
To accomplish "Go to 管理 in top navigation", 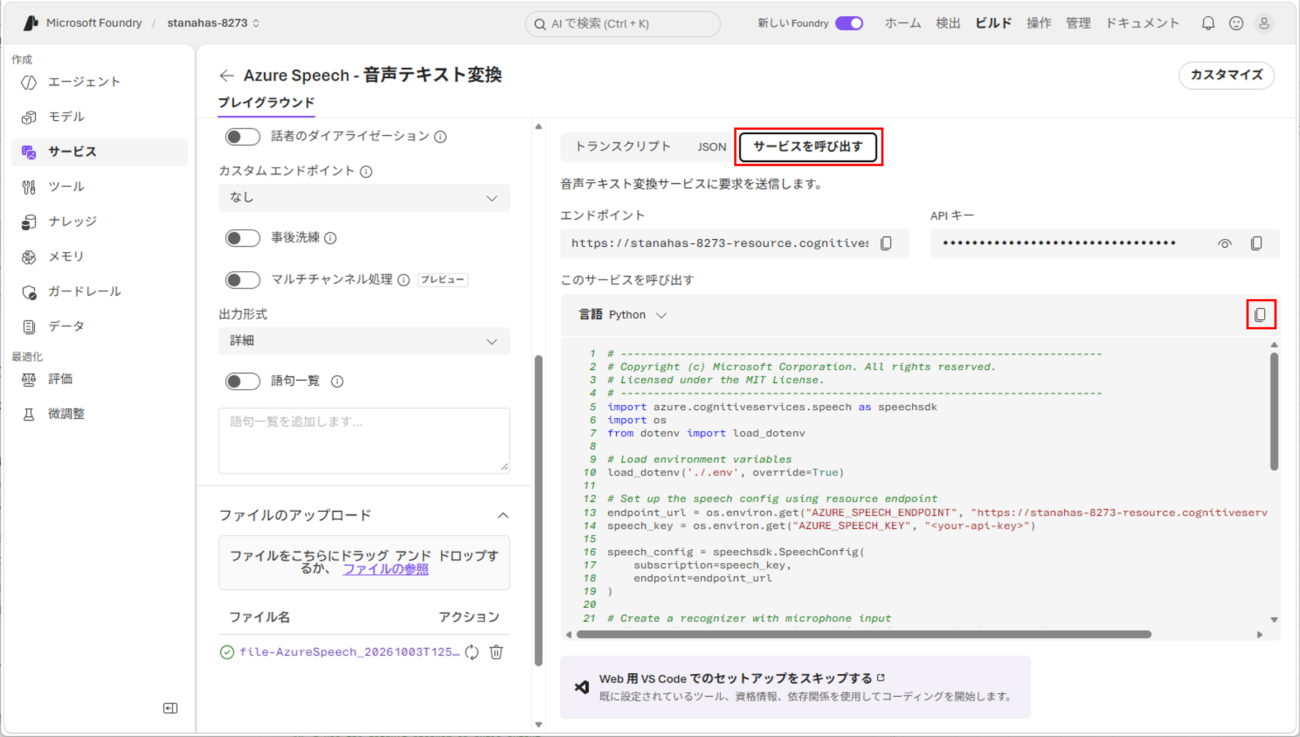I will (1078, 23).
